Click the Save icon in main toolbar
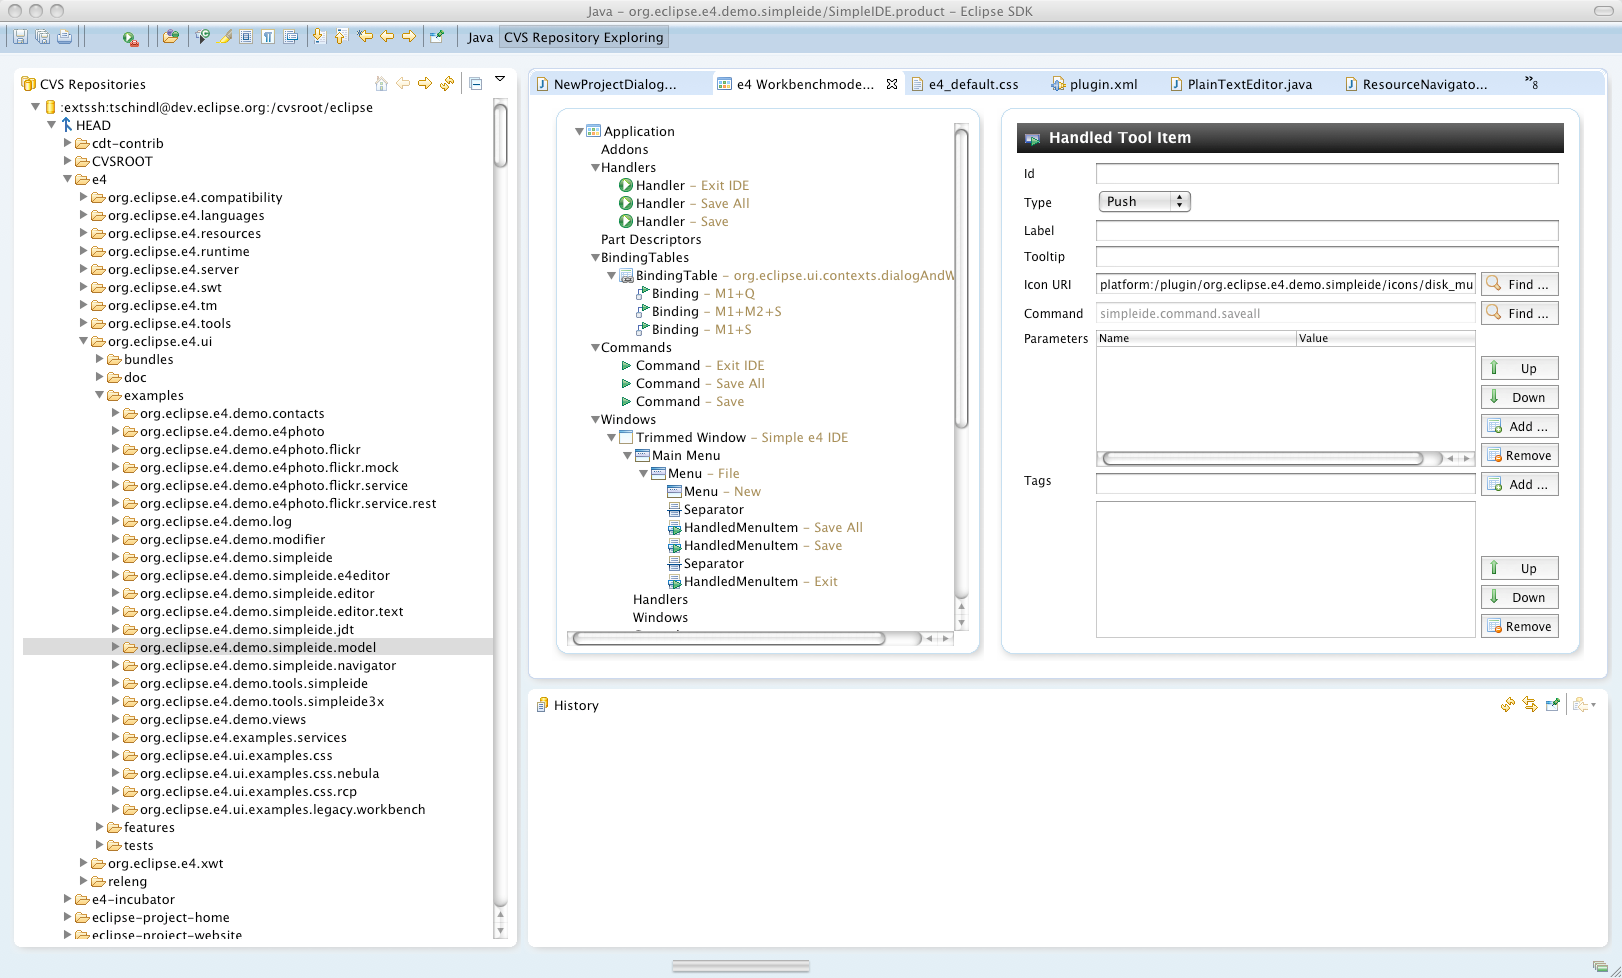The image size is (1622, 978). 20,37
